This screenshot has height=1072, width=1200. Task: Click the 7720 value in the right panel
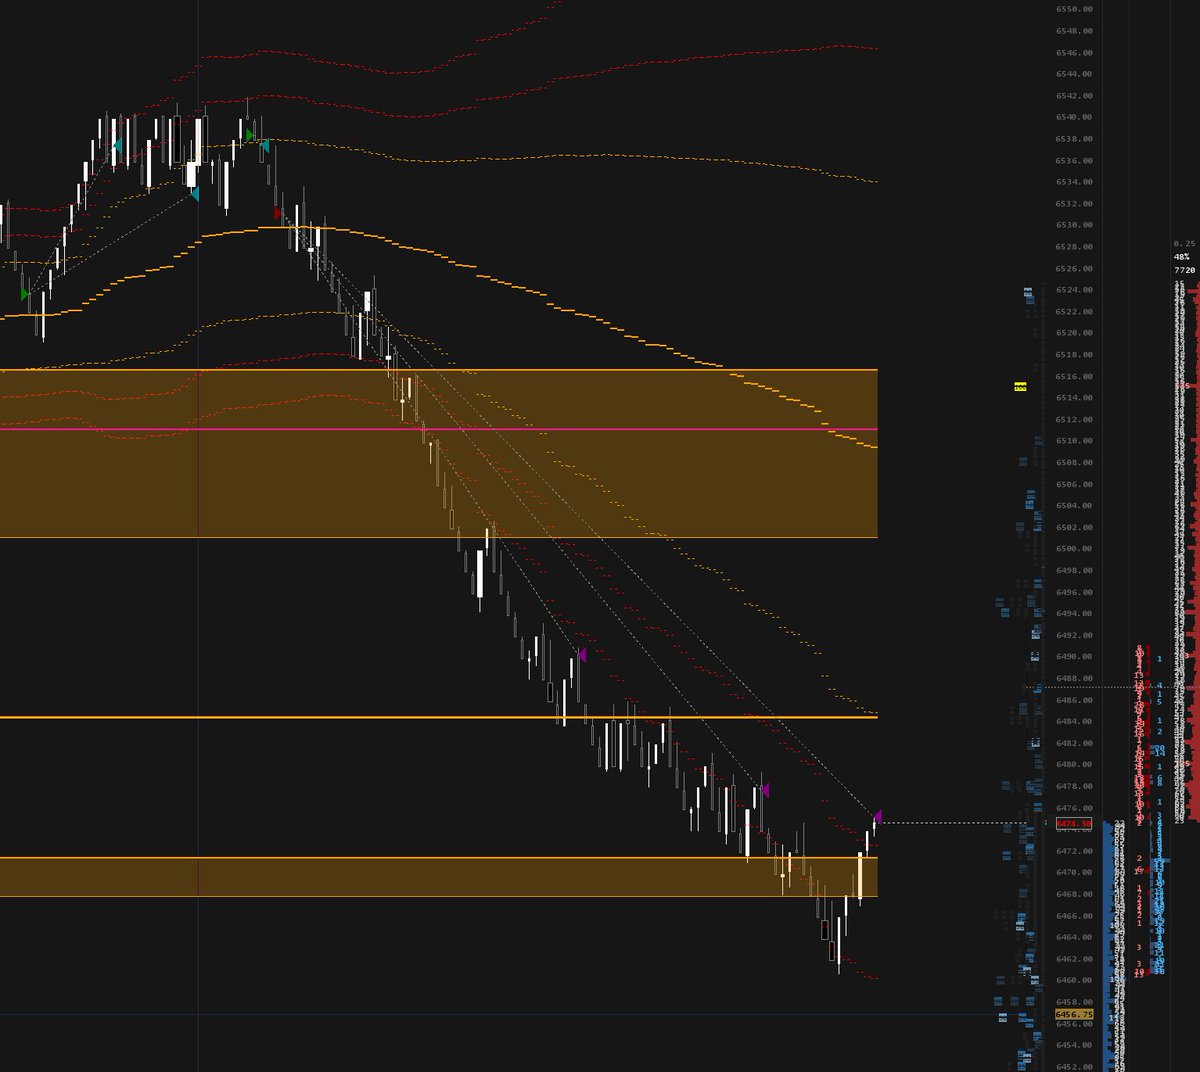[1184, 270]
